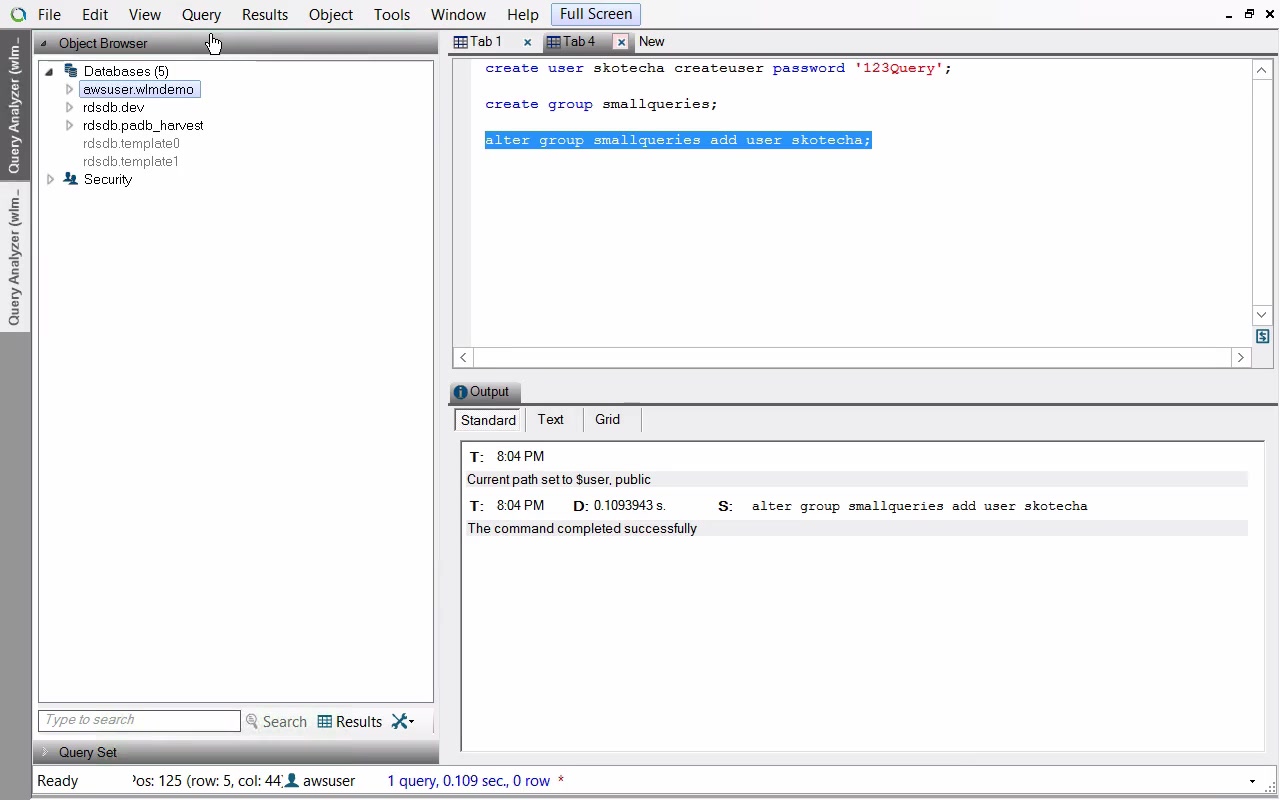Screen dimensions: 1280x800
Task: Collapse the Databases tree node
Action: (x=49, y=71)
